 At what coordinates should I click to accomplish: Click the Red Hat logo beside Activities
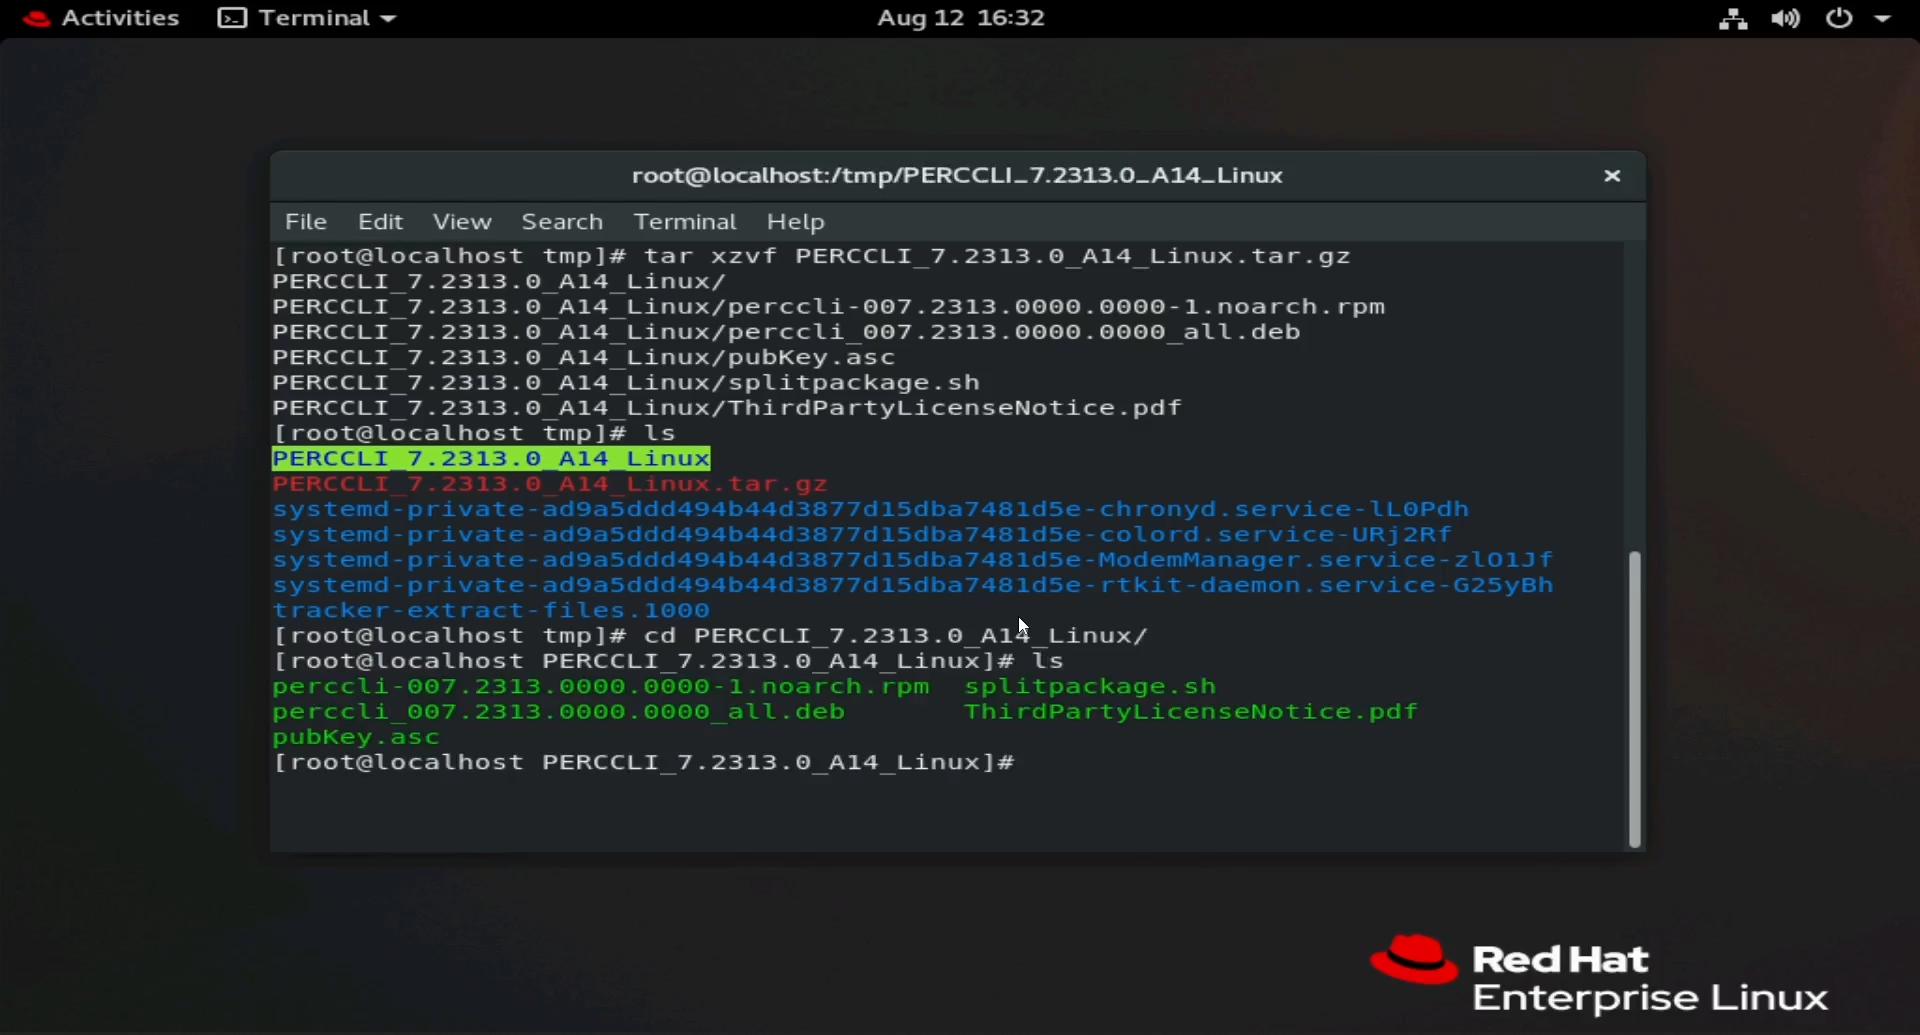click(x=35, y=18)
